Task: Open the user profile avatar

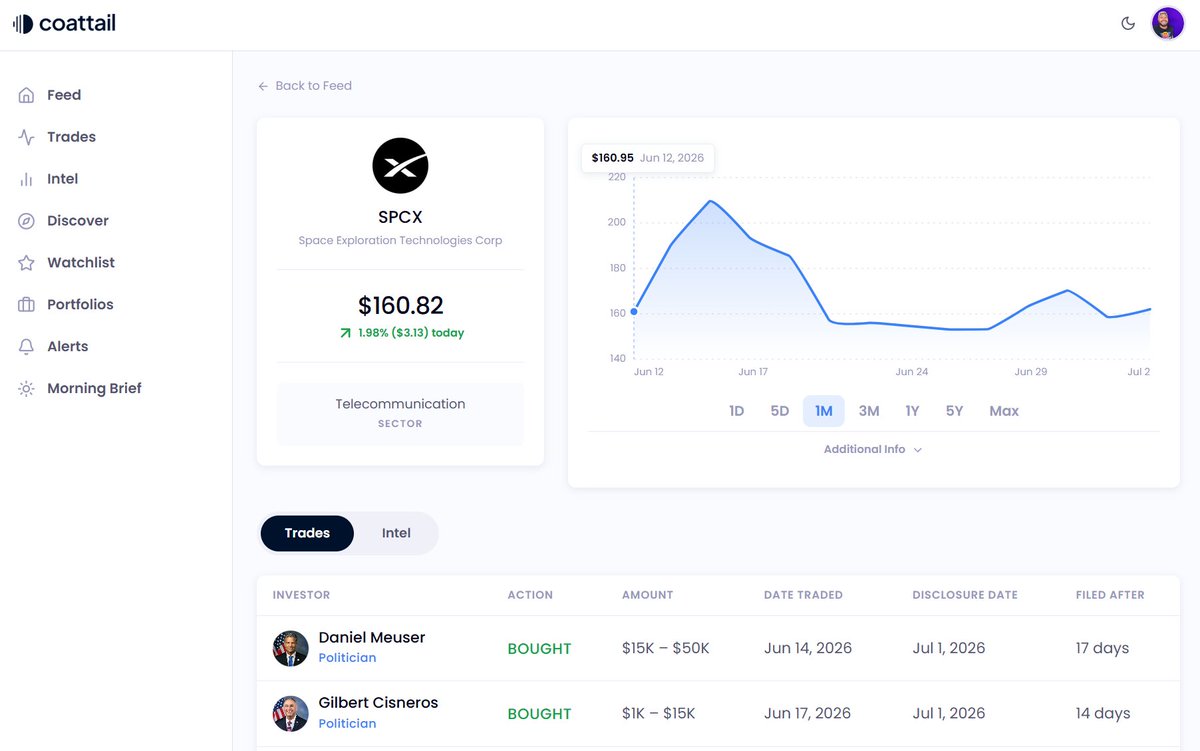Action: coord(1167,23)
